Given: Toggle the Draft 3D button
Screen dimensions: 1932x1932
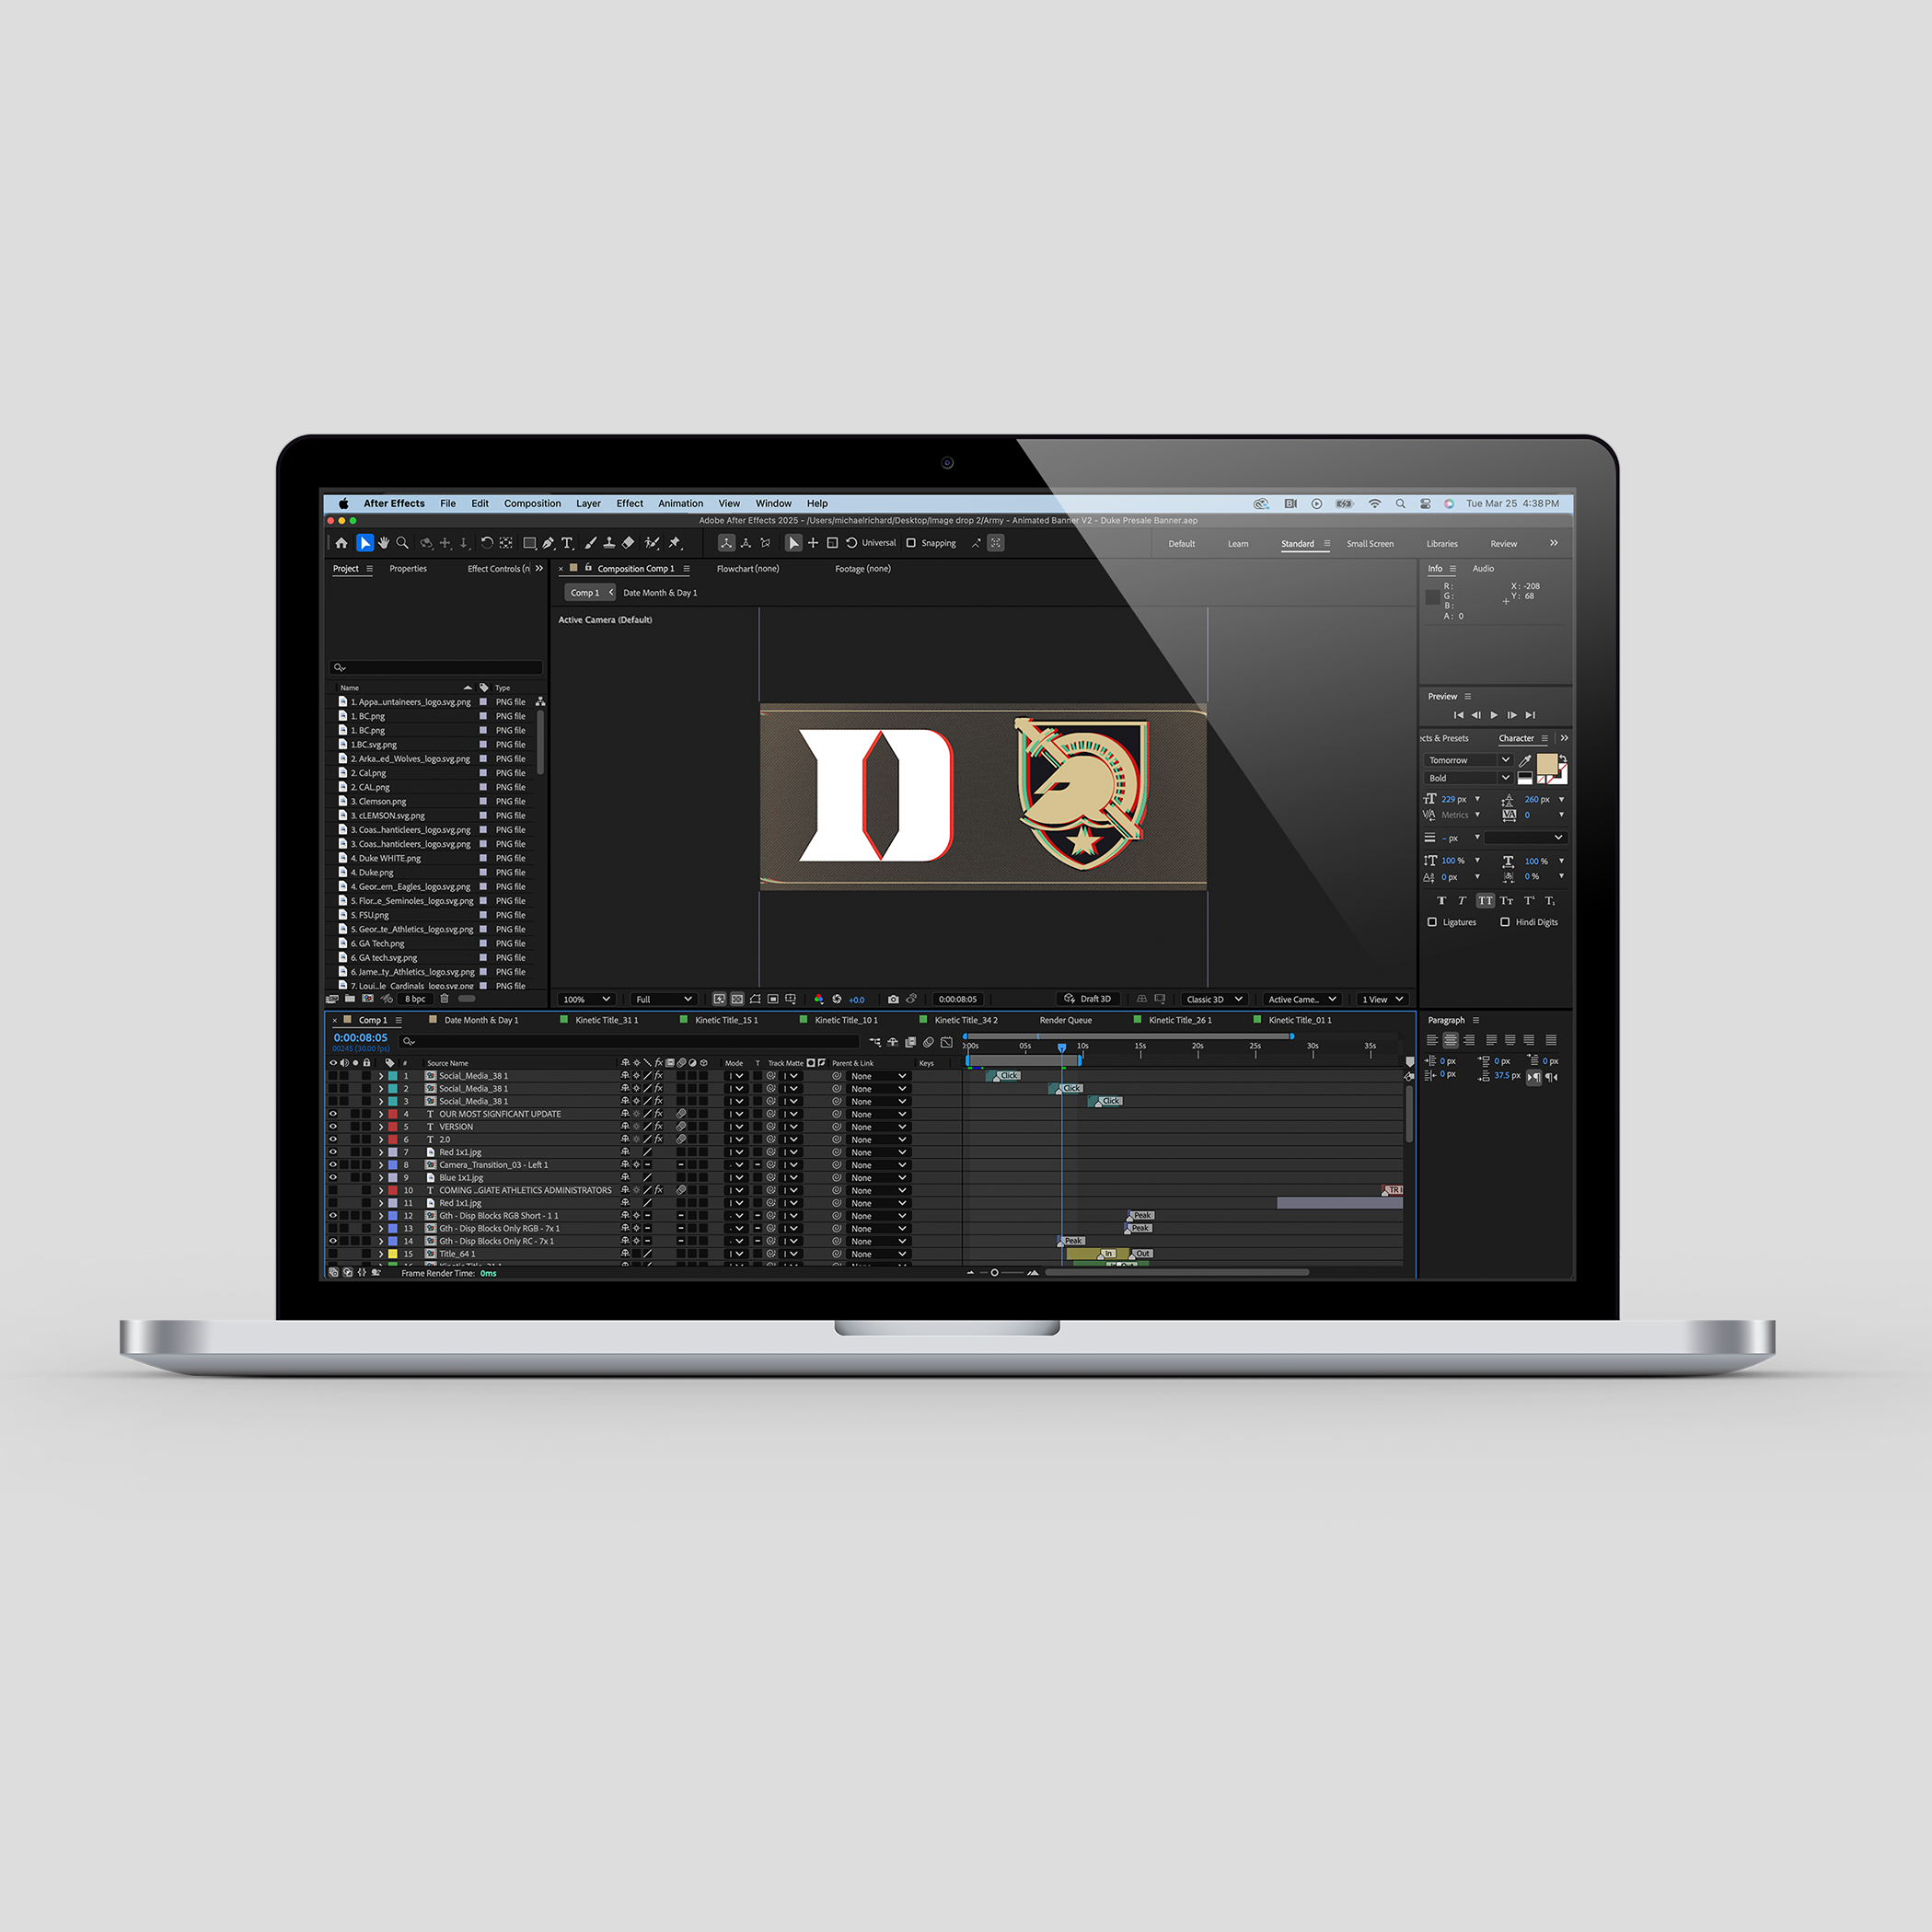Looking at the screenshot, I should (x=1087, y=999).
